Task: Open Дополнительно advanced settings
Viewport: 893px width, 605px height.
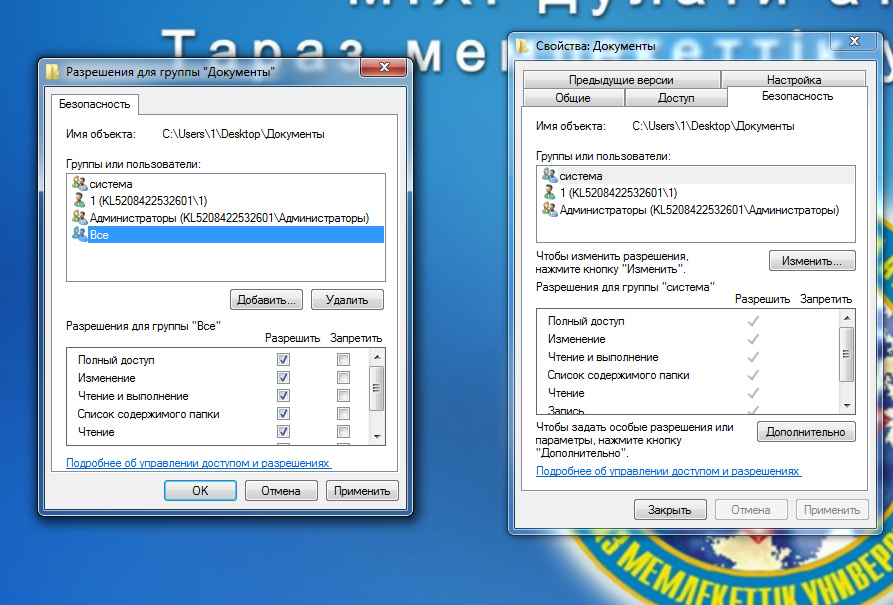Action: click(x=806, y=432)
